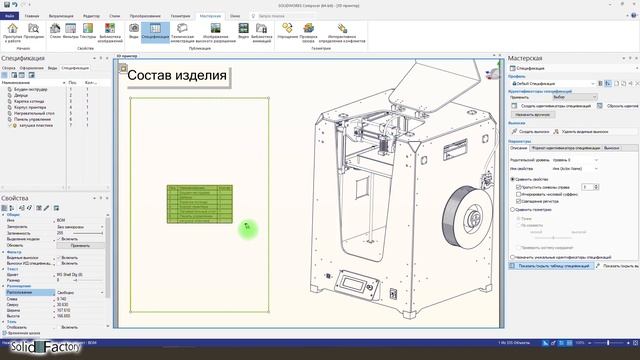The image size is (640, 360).
Task: Click the sort icon in the Свойства toolbar
Action: [x=12, y=208]
